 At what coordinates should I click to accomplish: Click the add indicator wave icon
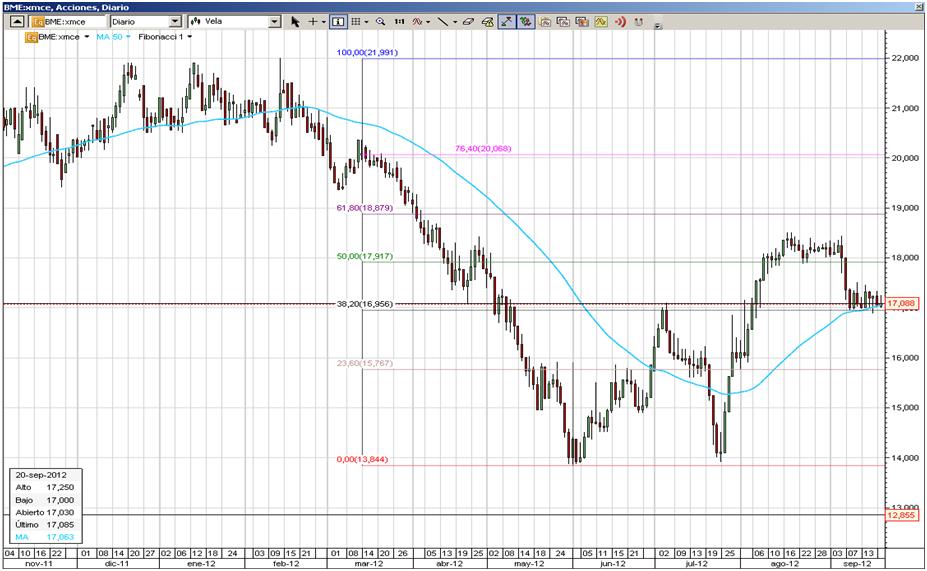point(417,22)
